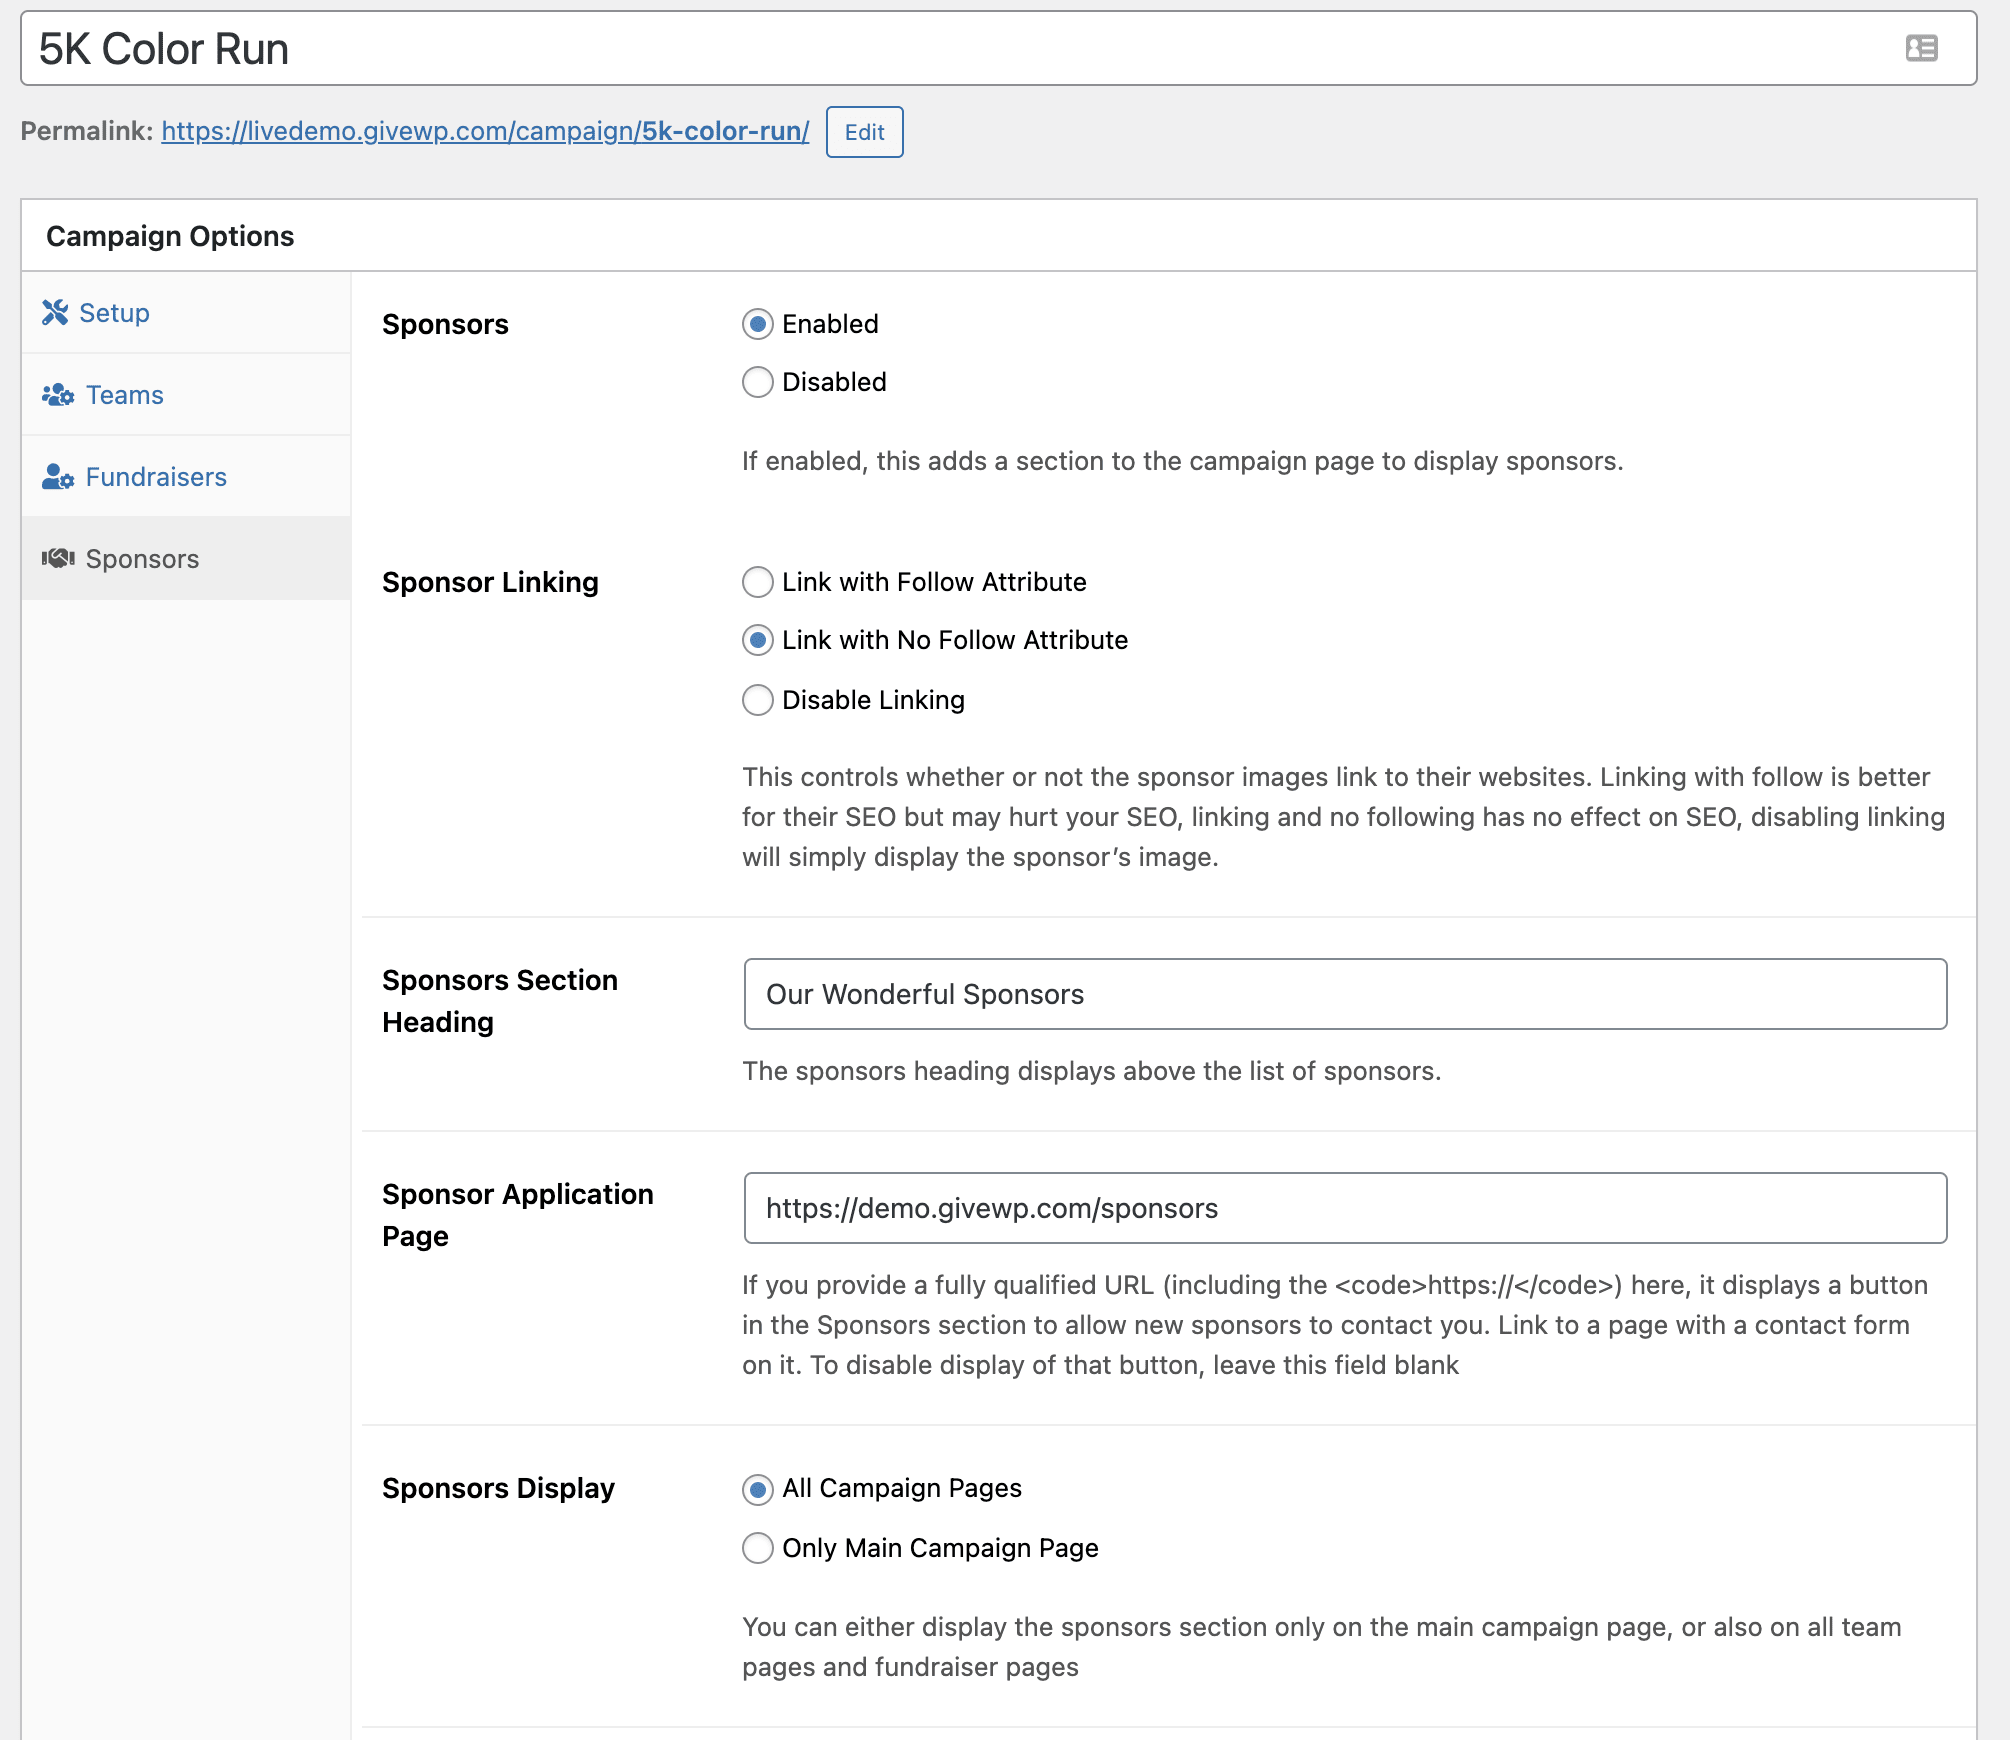Choose Link with Follow Attribute
The width and height of the screenshot is (2010, 1740).
pos(758,582)
